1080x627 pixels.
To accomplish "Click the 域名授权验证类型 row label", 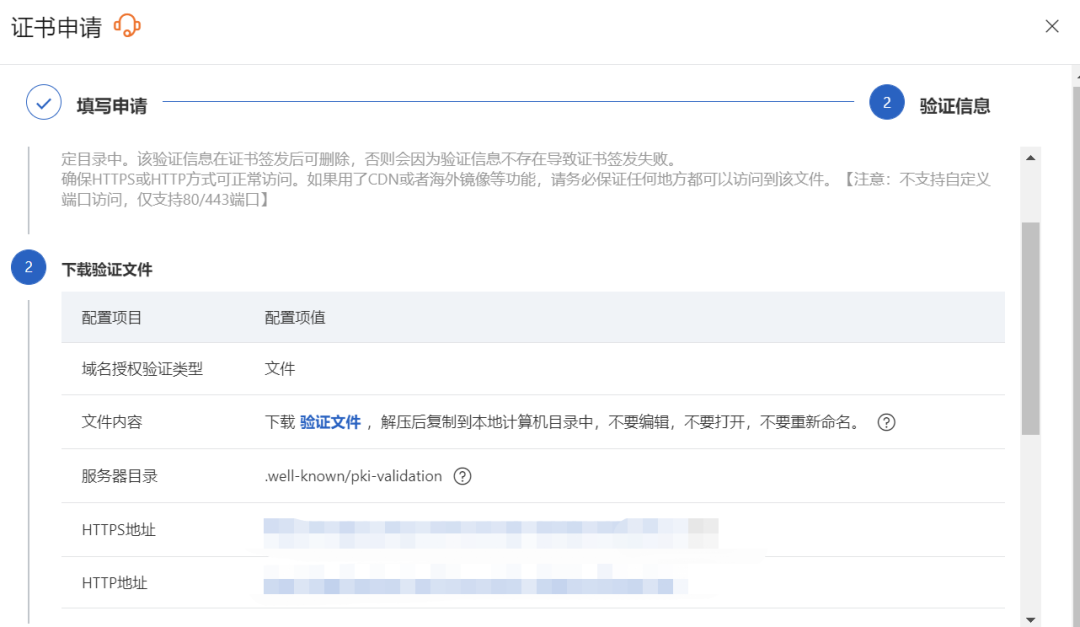I will [142, 369].
